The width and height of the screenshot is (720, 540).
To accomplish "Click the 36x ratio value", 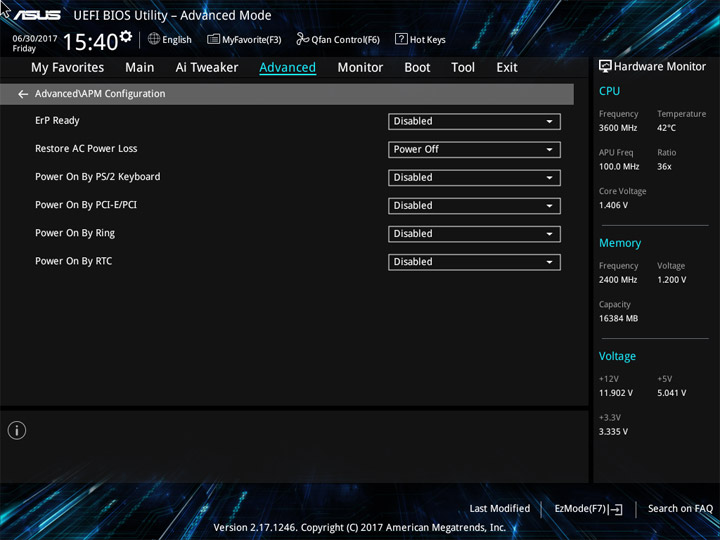I will pos(664,167).
